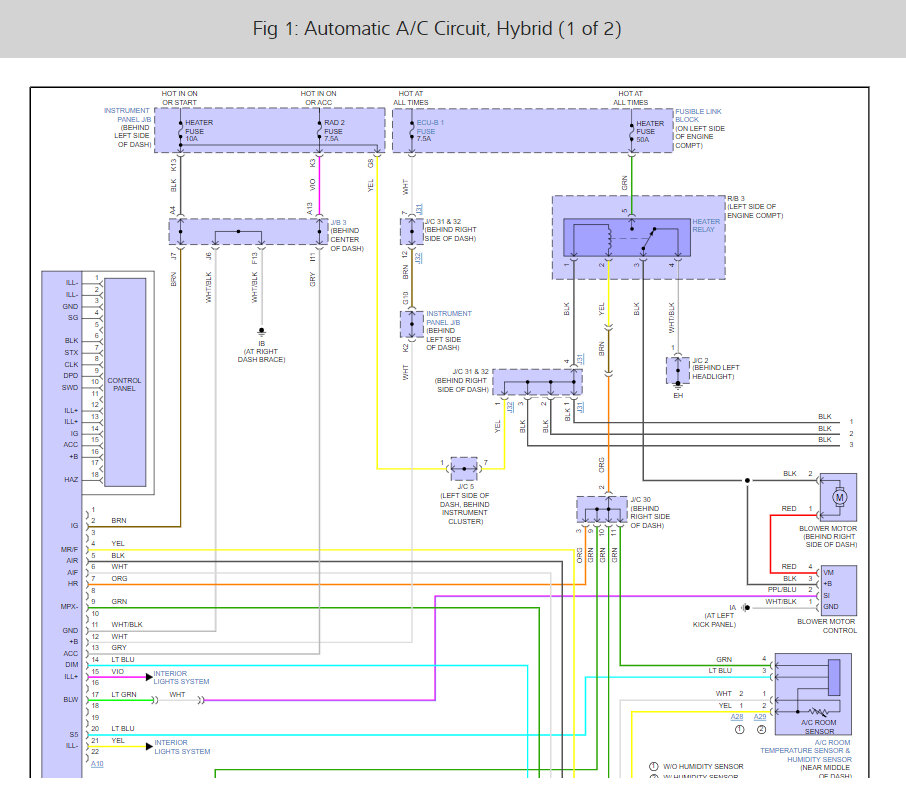Click the J/C 5 connector symbol
This screenshot has width=906, height=806.
[464, 469]
